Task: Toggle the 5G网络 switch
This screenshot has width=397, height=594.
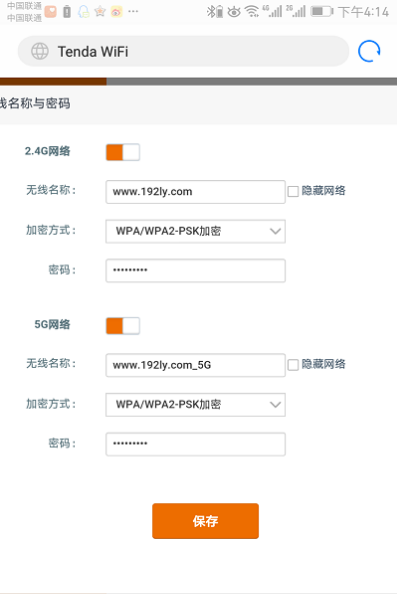Action: pos(123,326)
